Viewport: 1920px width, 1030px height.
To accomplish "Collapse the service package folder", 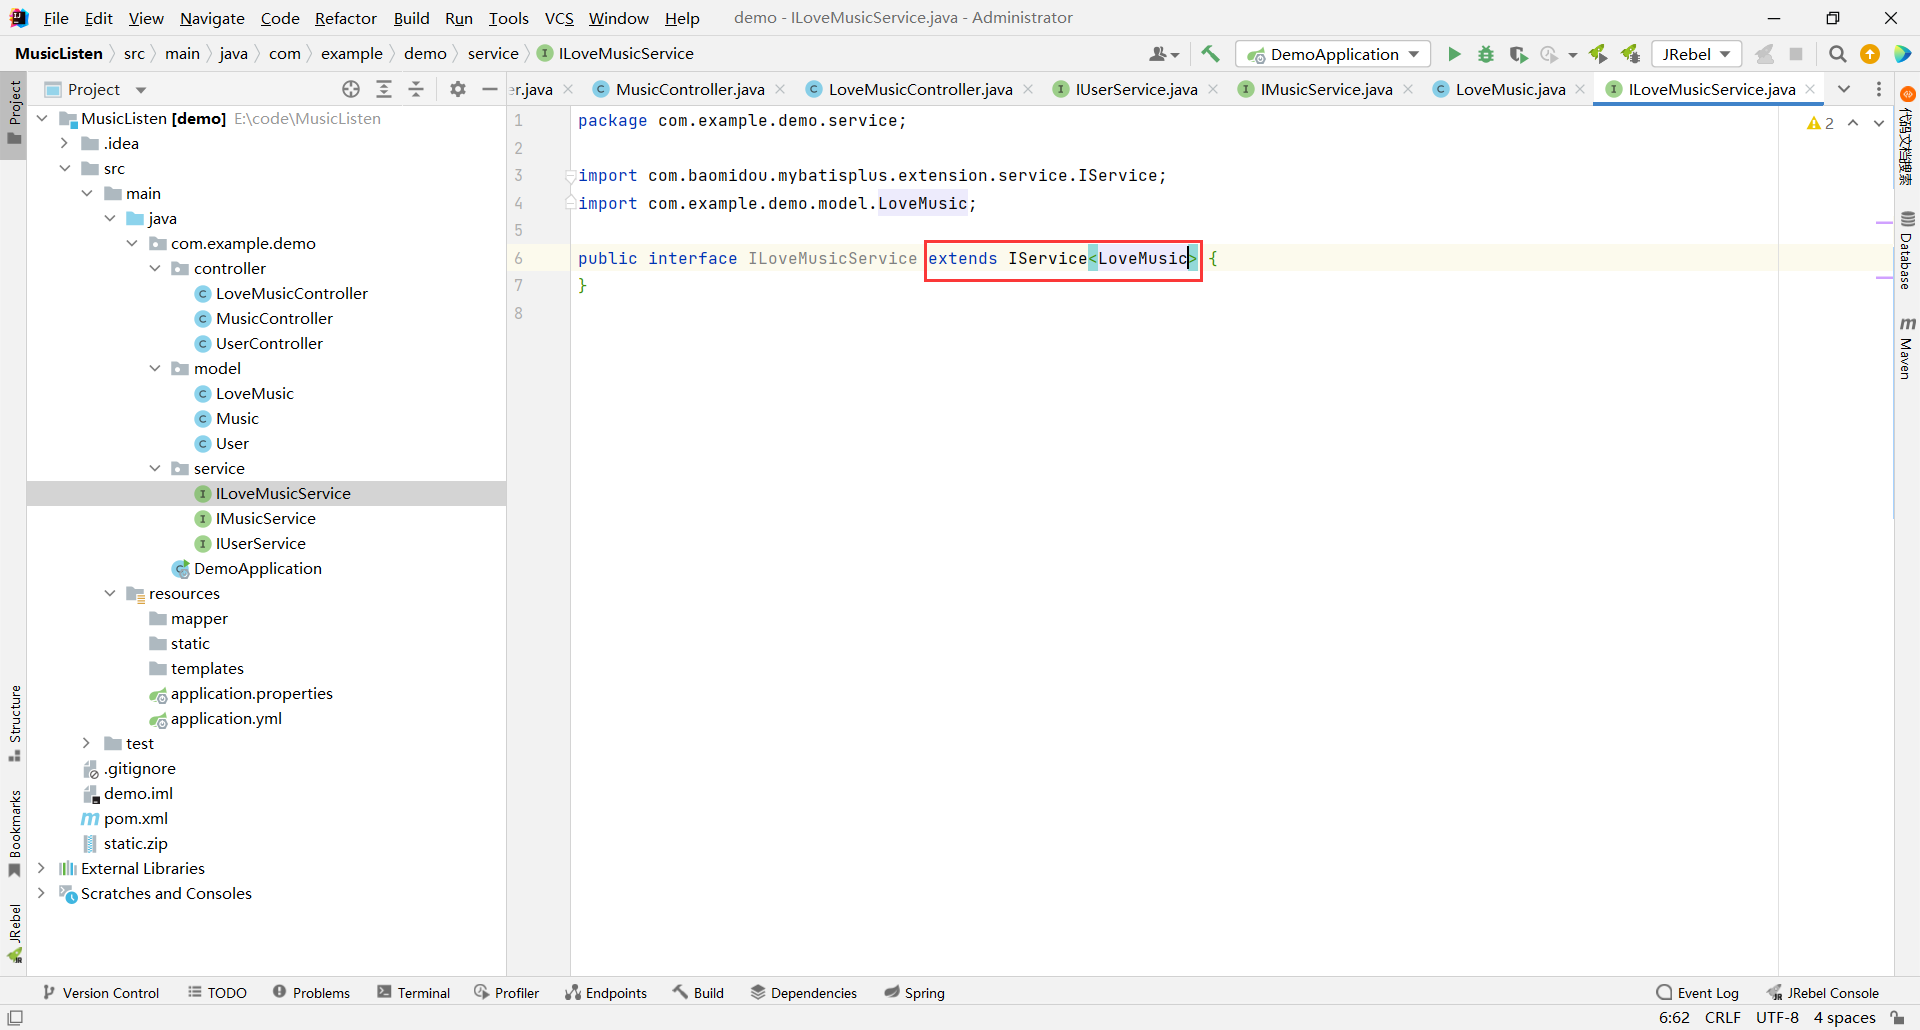I will 155,468.
